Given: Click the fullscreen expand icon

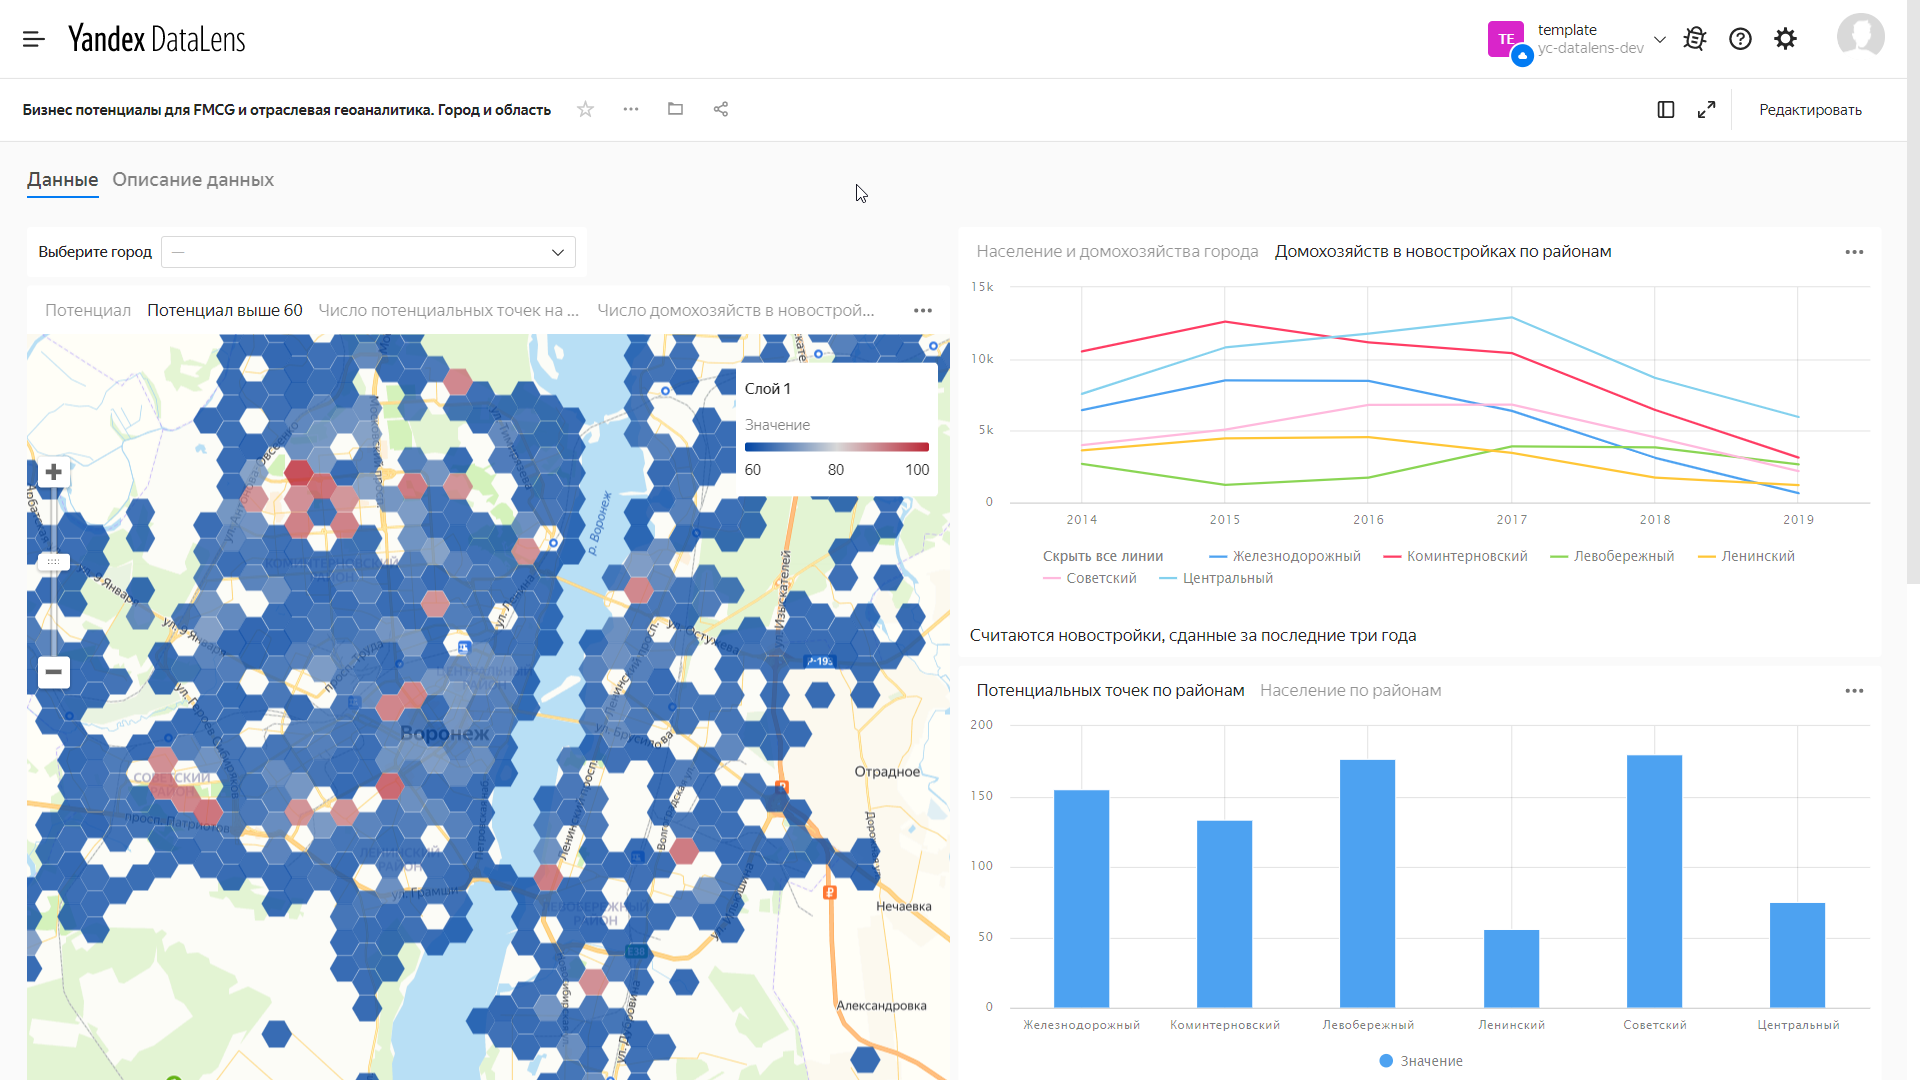Looking at the screenshot, I should [1705, 109].
